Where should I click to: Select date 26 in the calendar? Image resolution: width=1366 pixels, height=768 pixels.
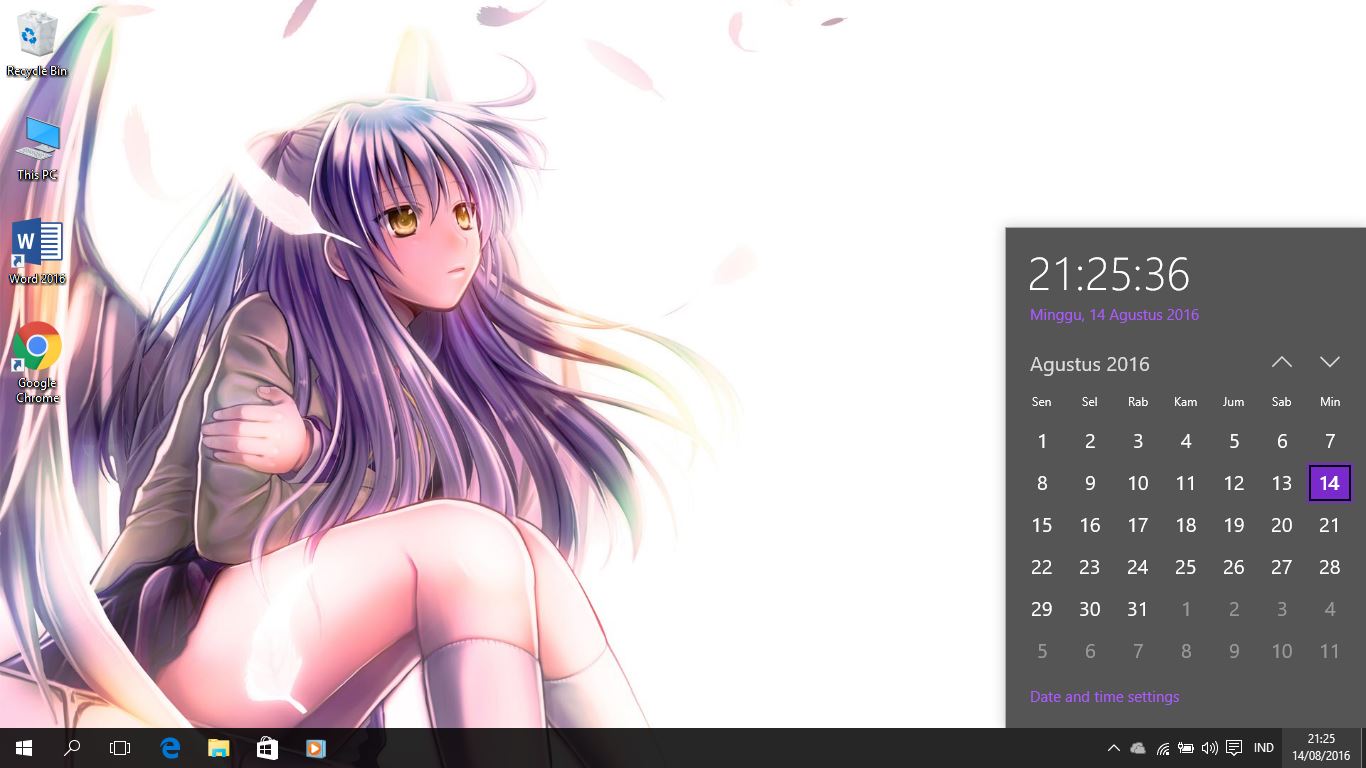pos(1234,567)
